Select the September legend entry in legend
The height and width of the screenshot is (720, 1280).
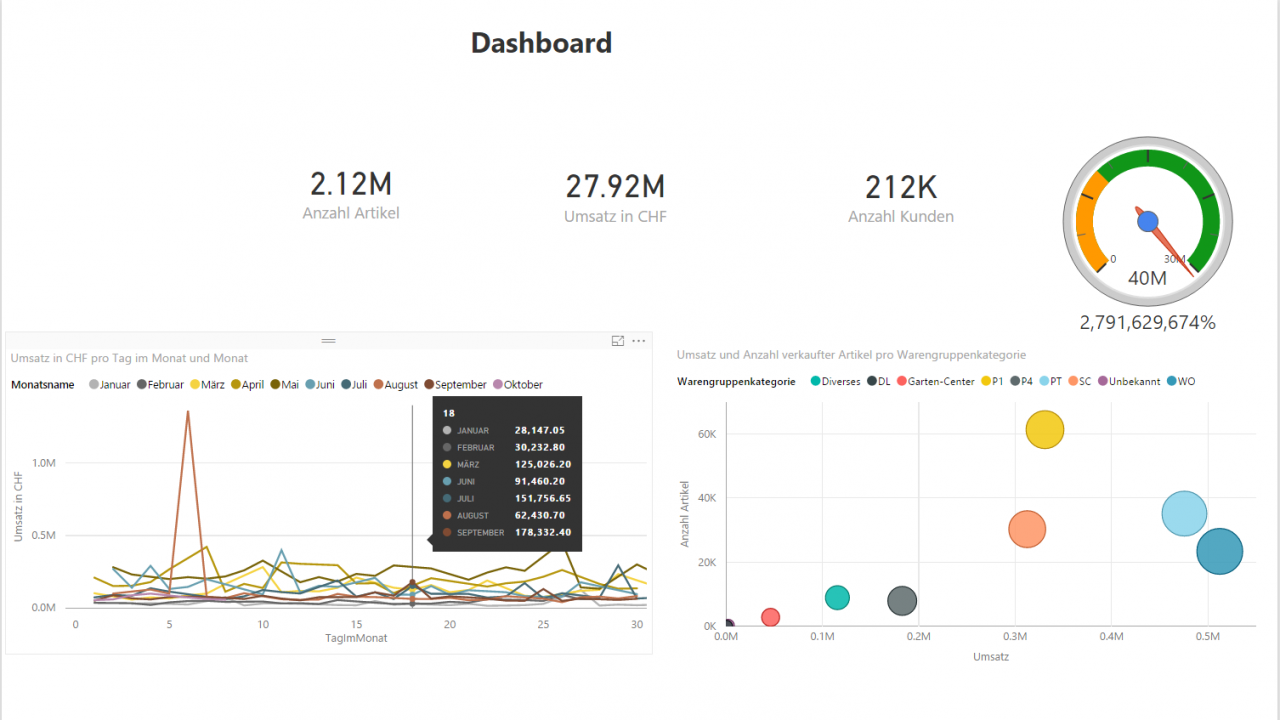tap(456, 384)
